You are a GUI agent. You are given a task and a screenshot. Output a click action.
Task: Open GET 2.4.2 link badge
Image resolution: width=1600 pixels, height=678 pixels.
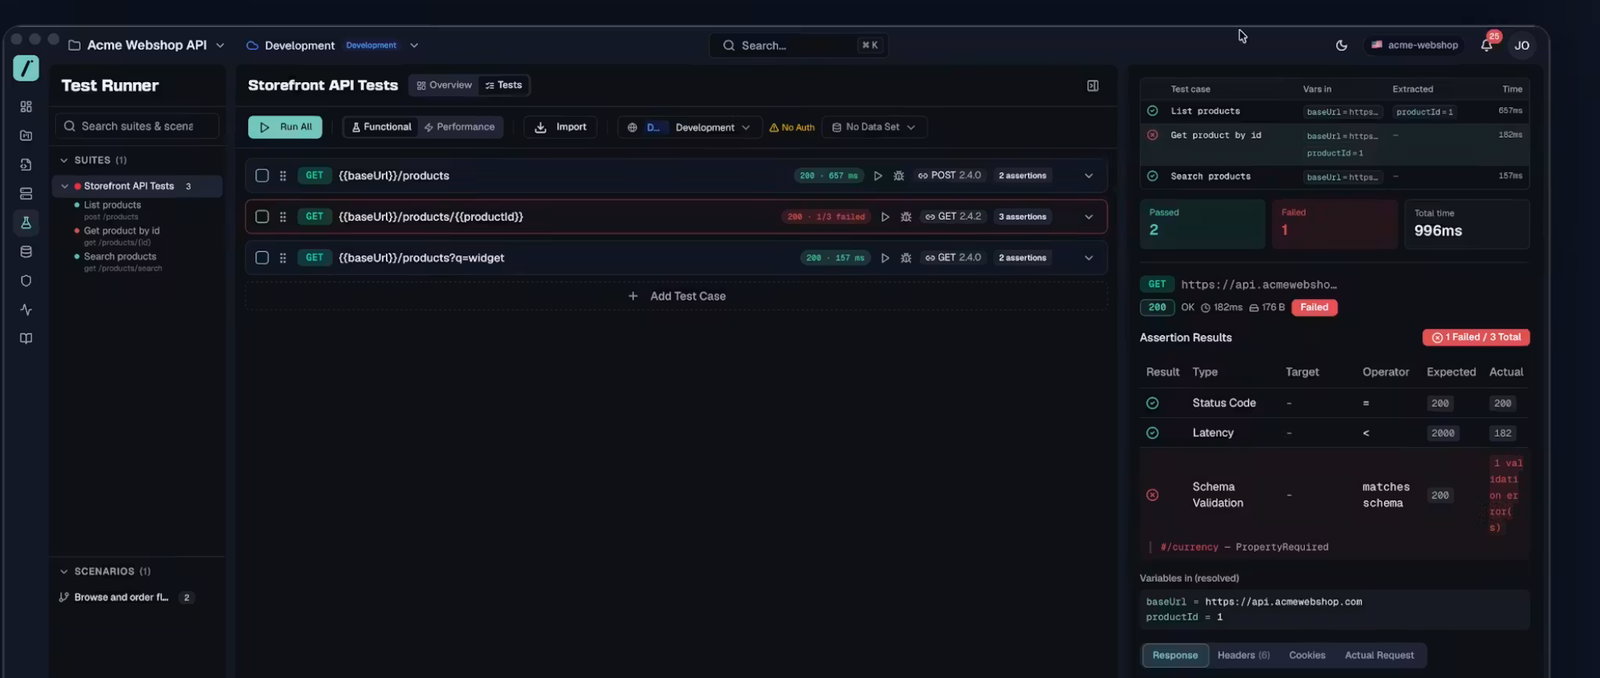(953, 217)
